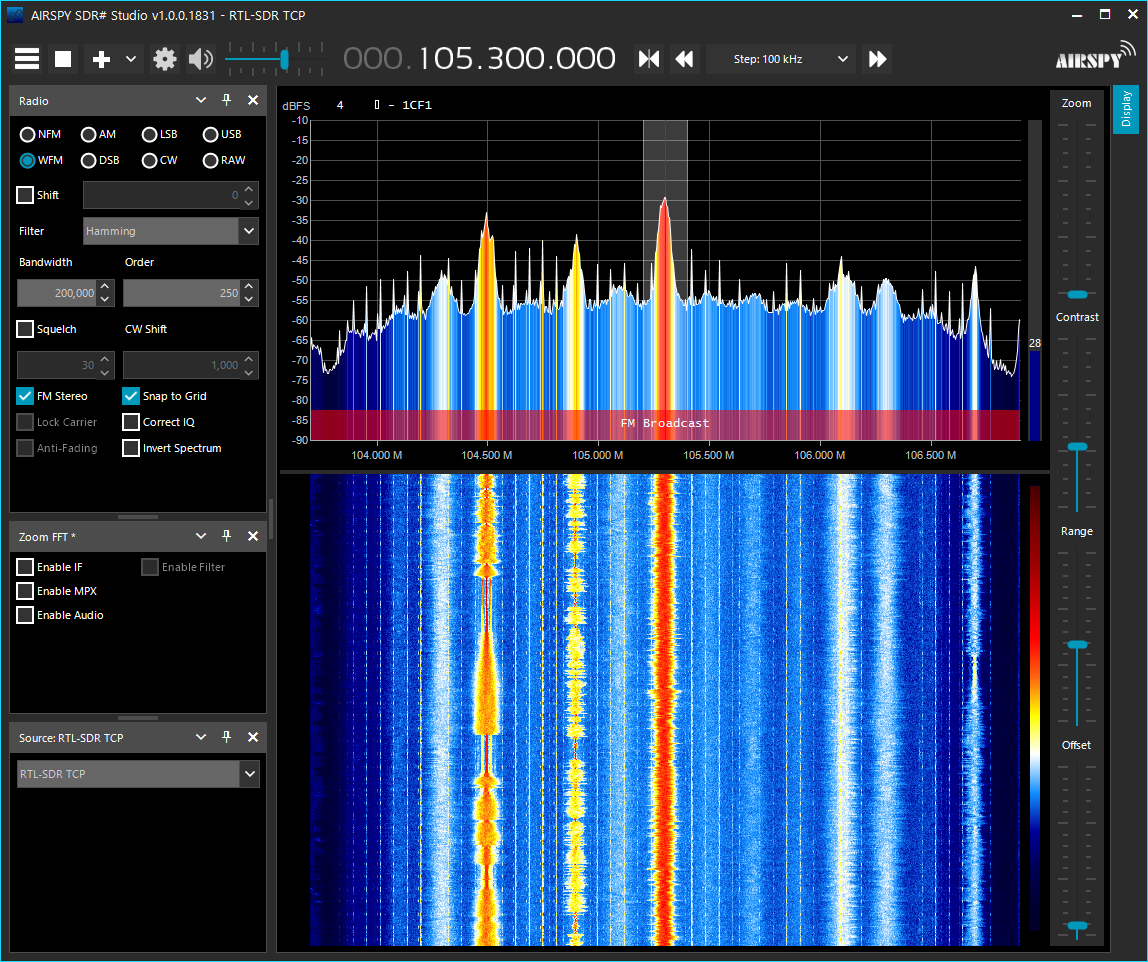Select RAW mode

[x=224, y=160]
